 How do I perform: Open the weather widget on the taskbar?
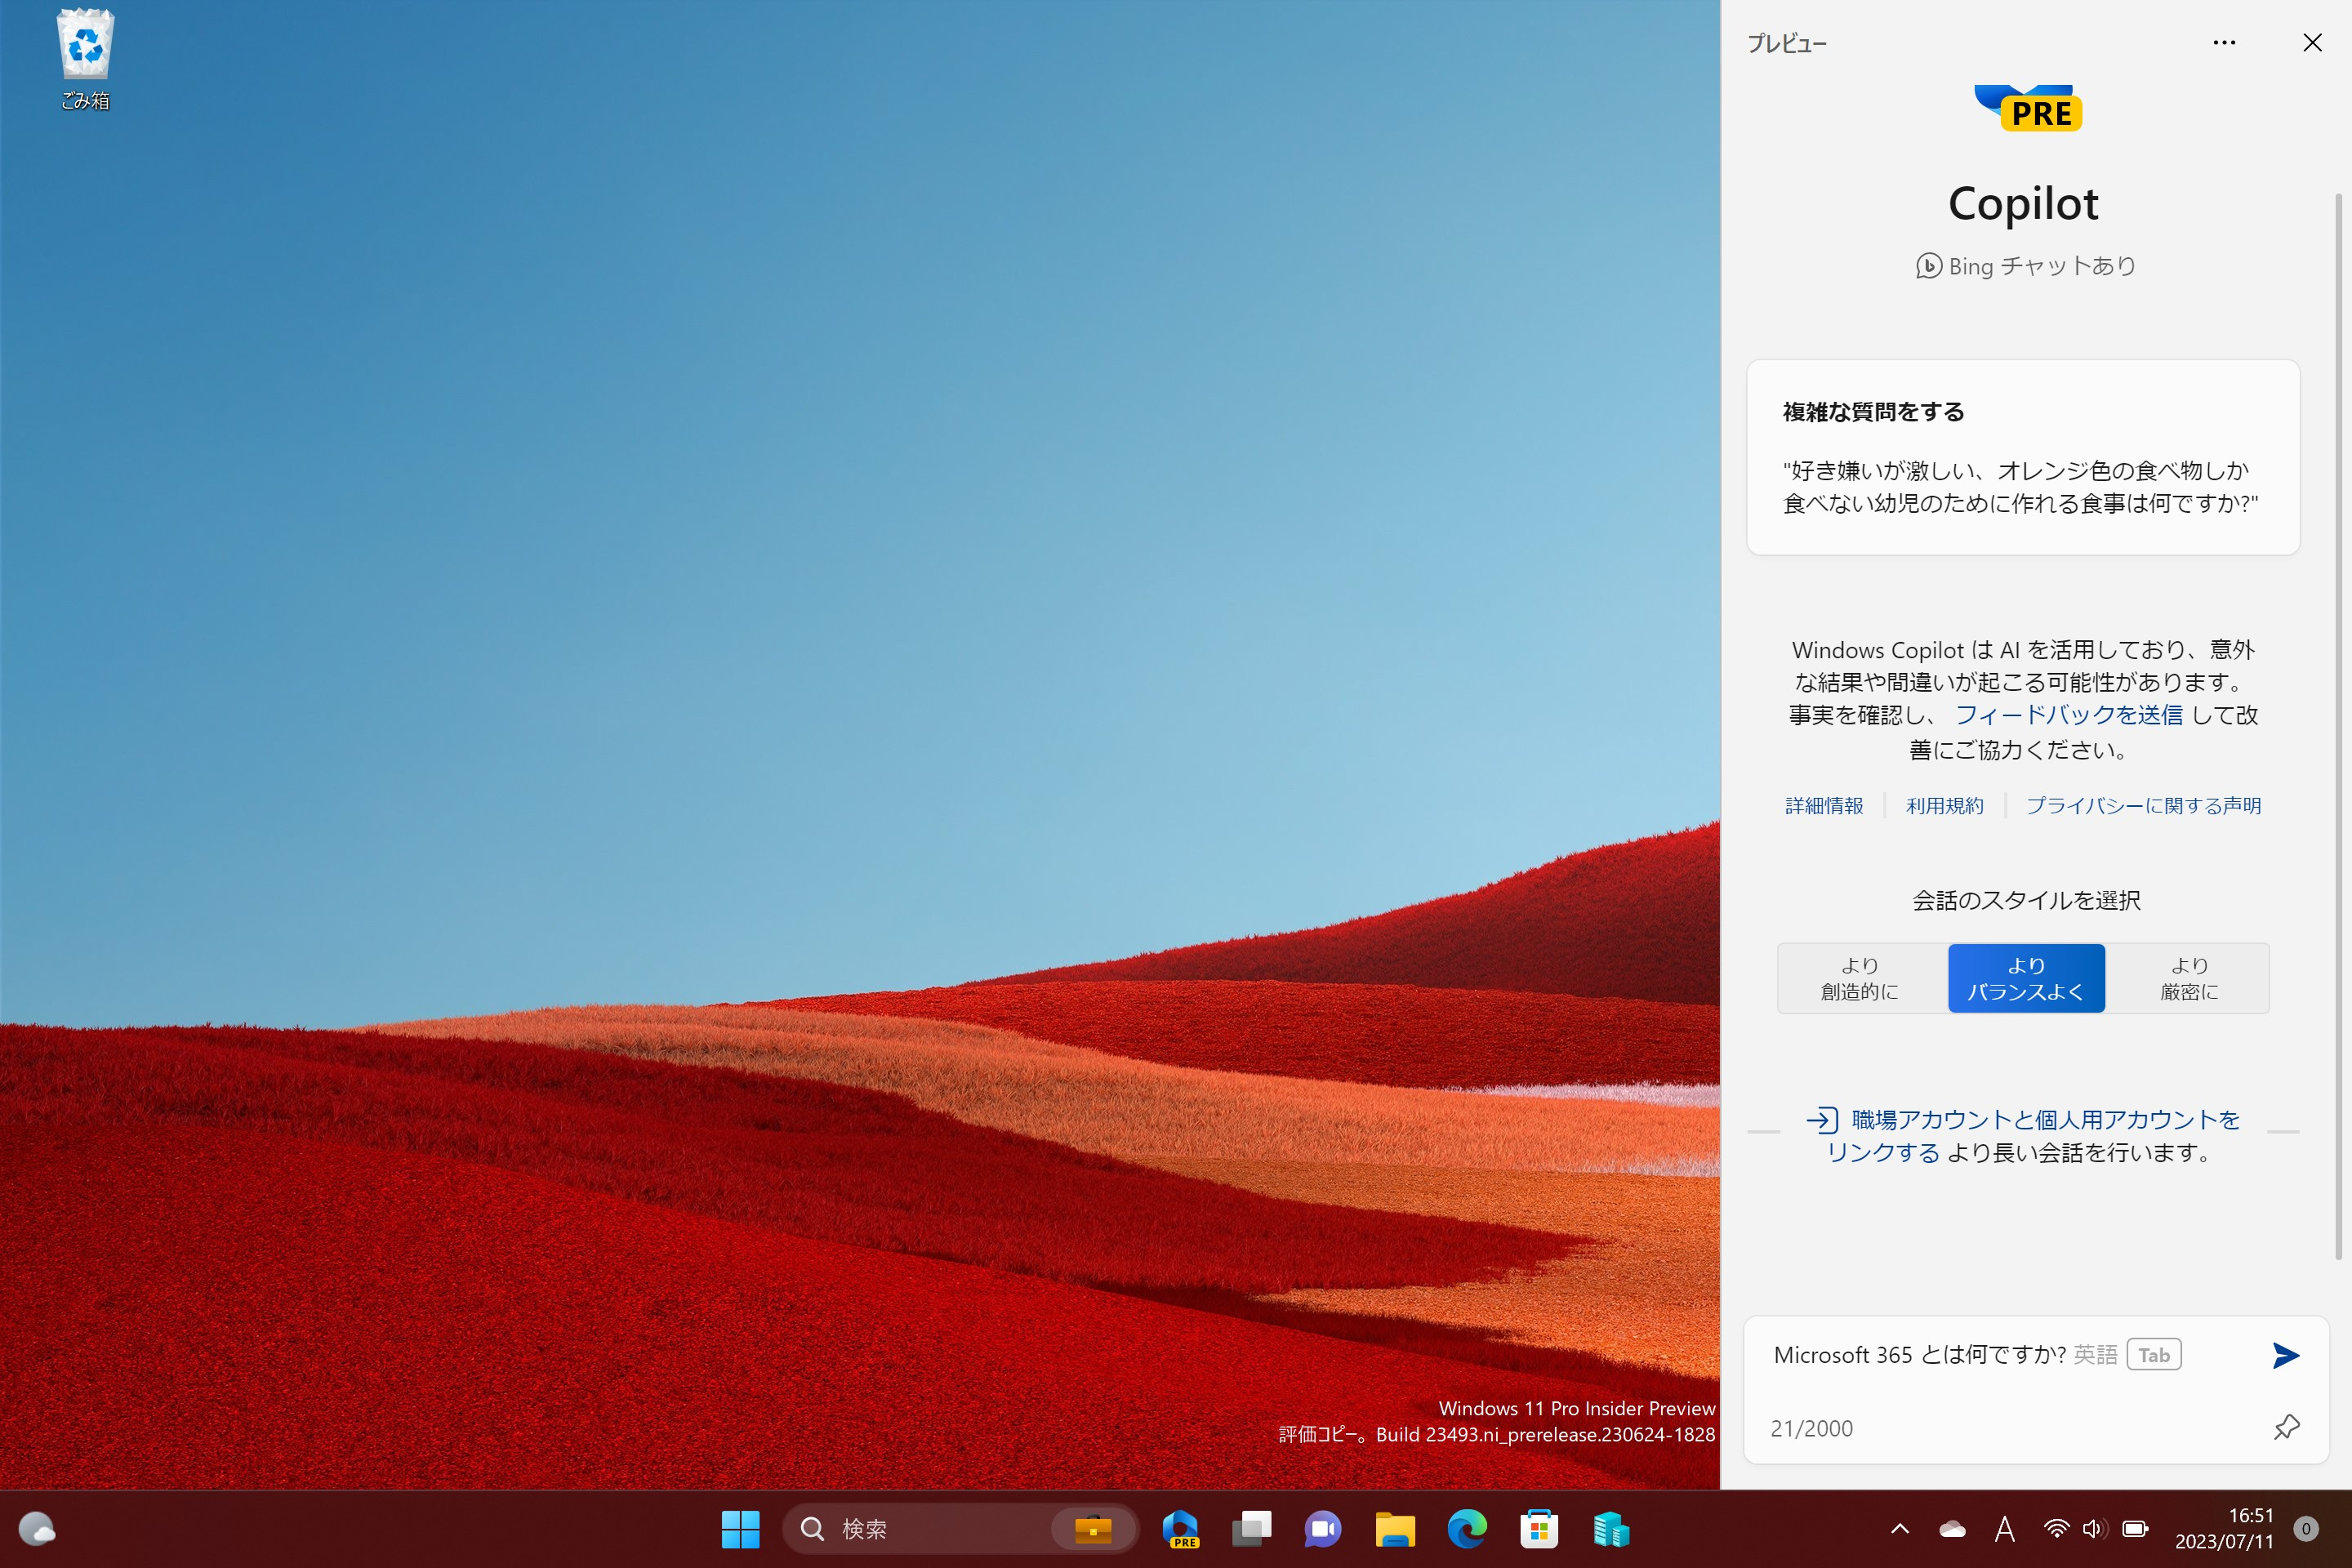(x=37, y=1529)
